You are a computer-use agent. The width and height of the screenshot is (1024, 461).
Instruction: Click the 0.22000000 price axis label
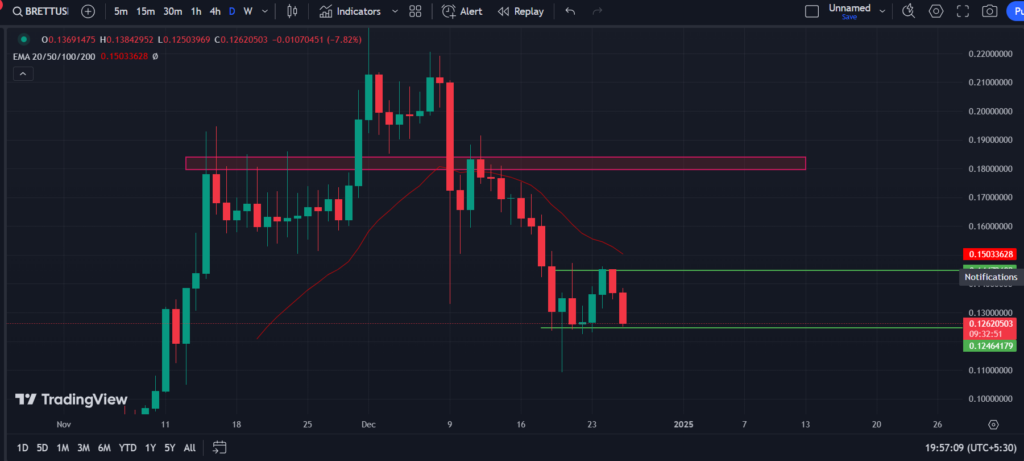click(989, 54)
